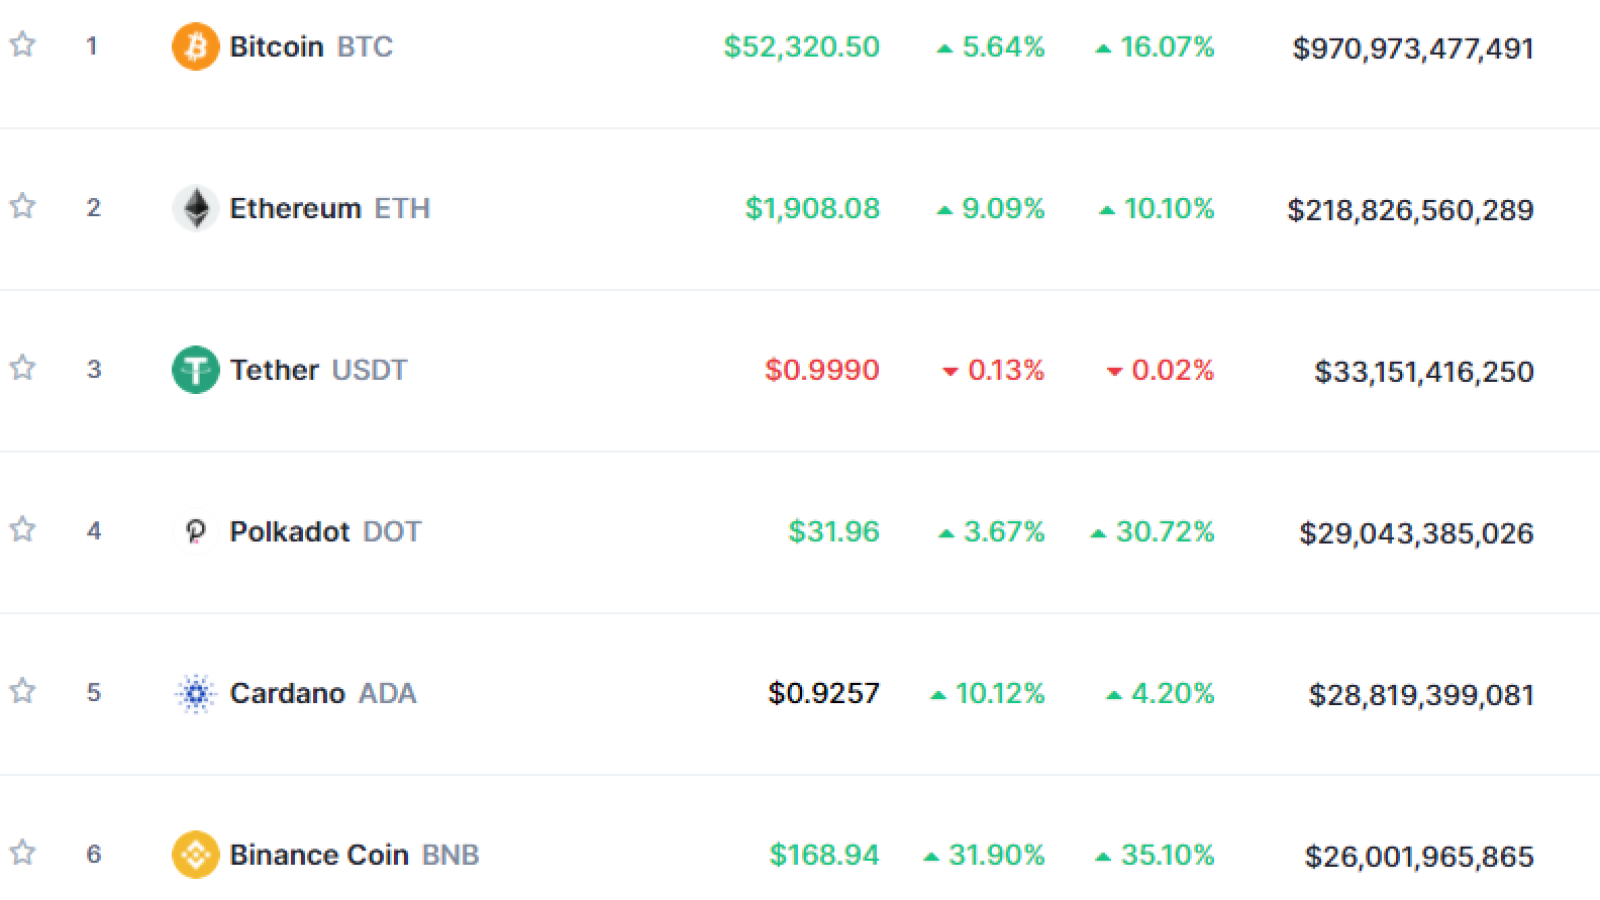This screenshot has width=1600, height=900.
Task: Open the Ethereum ETH name link
Action: point(330,208)
